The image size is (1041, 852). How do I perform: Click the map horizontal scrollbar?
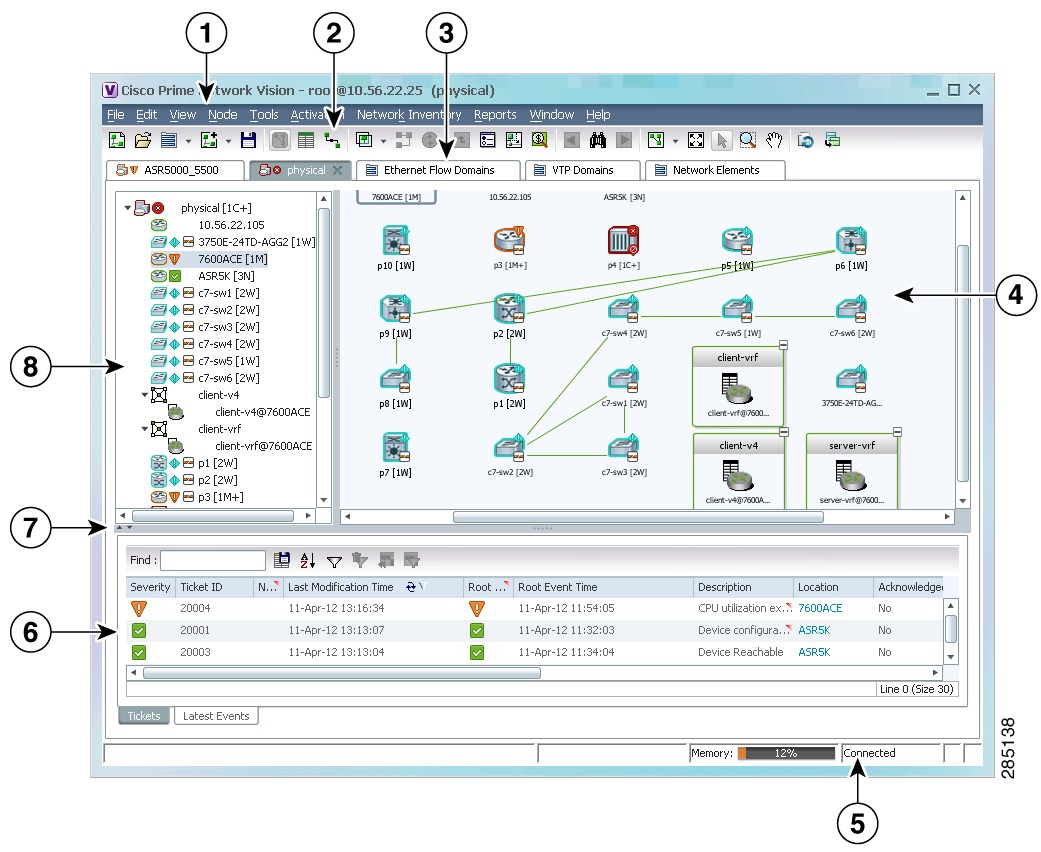638,517
